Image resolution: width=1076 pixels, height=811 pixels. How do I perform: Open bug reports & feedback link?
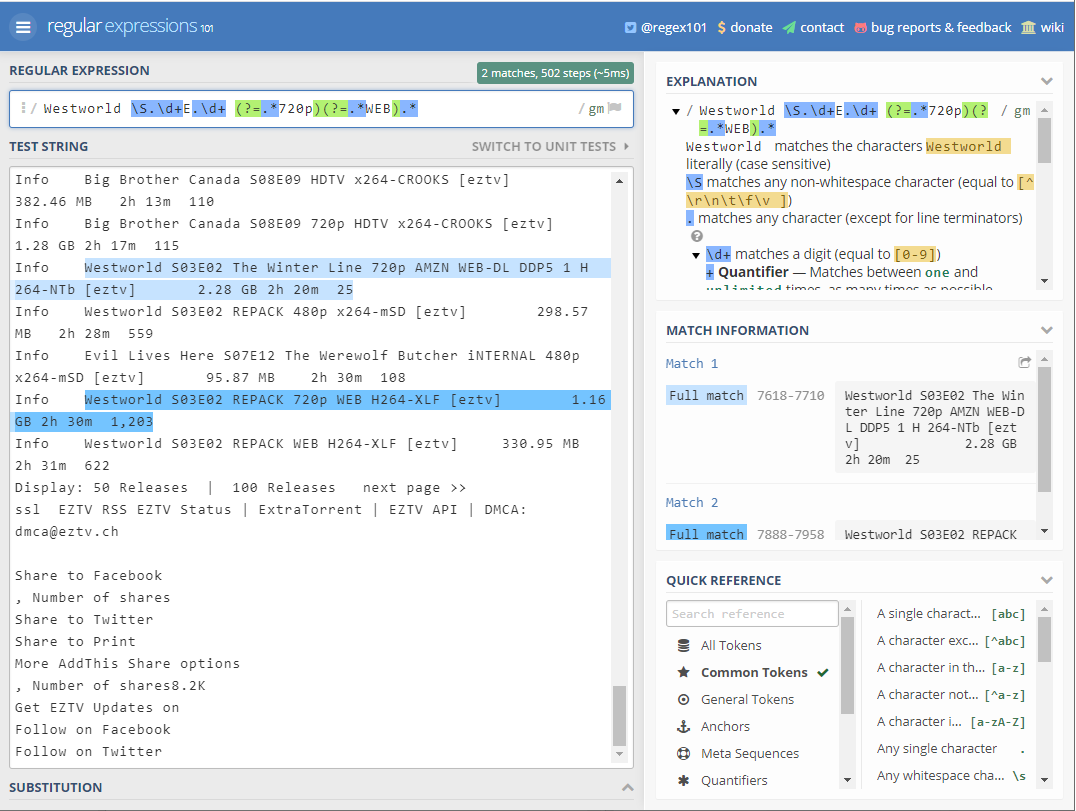click(x=933, y=27)
